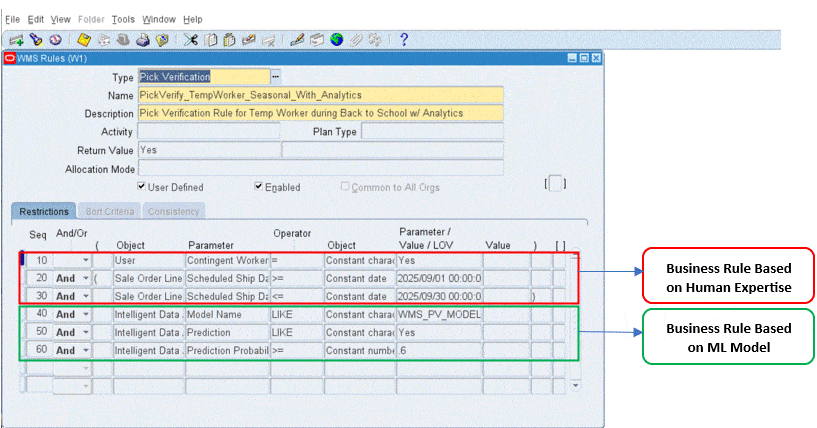Open the View menu
This screenshot has height=428, width=817.
(60, 19)
